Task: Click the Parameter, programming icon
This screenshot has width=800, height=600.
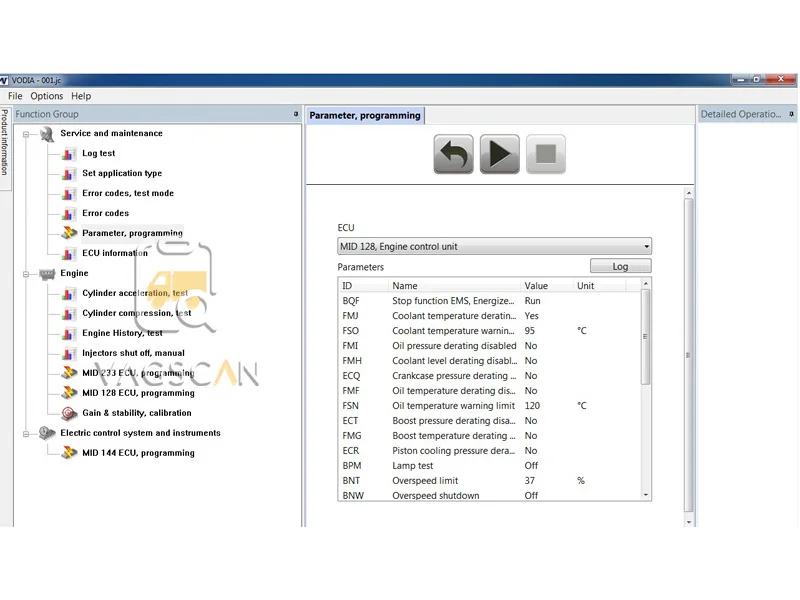Action: (69, 233)
